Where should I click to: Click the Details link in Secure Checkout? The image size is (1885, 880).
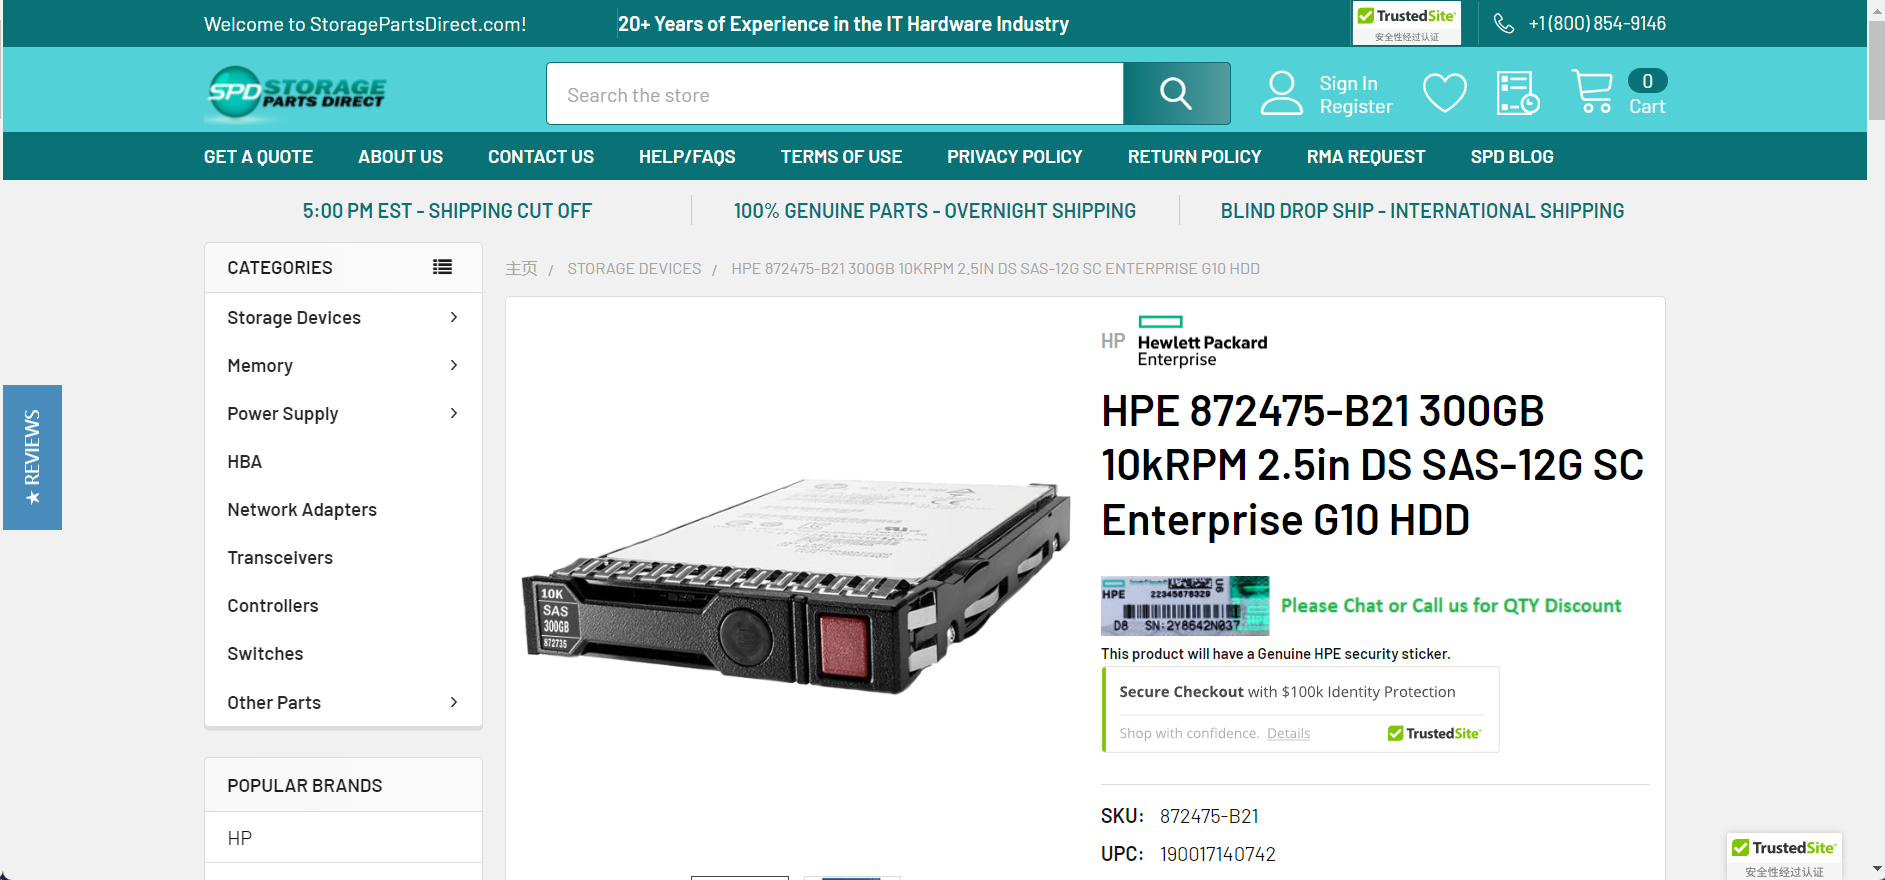coord(1288,733)
